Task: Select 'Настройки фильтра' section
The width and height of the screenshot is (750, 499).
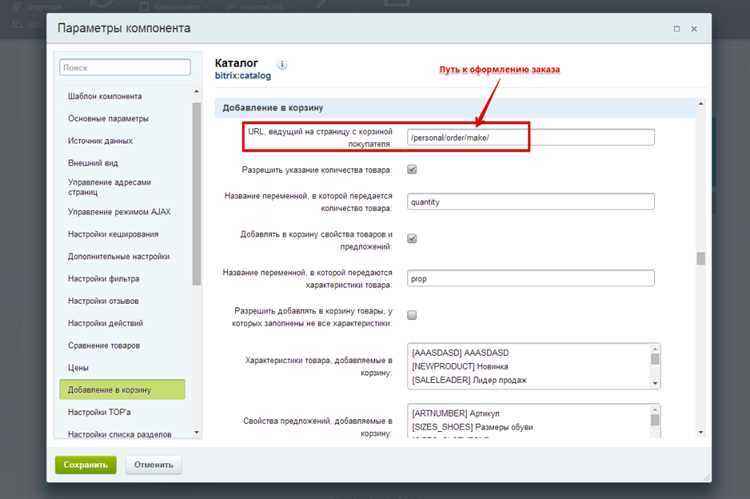Action: 103,278
